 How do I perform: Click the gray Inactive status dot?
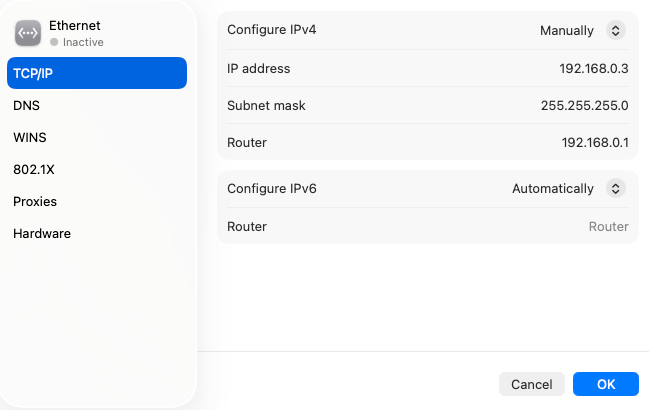[x=54, y=43]
